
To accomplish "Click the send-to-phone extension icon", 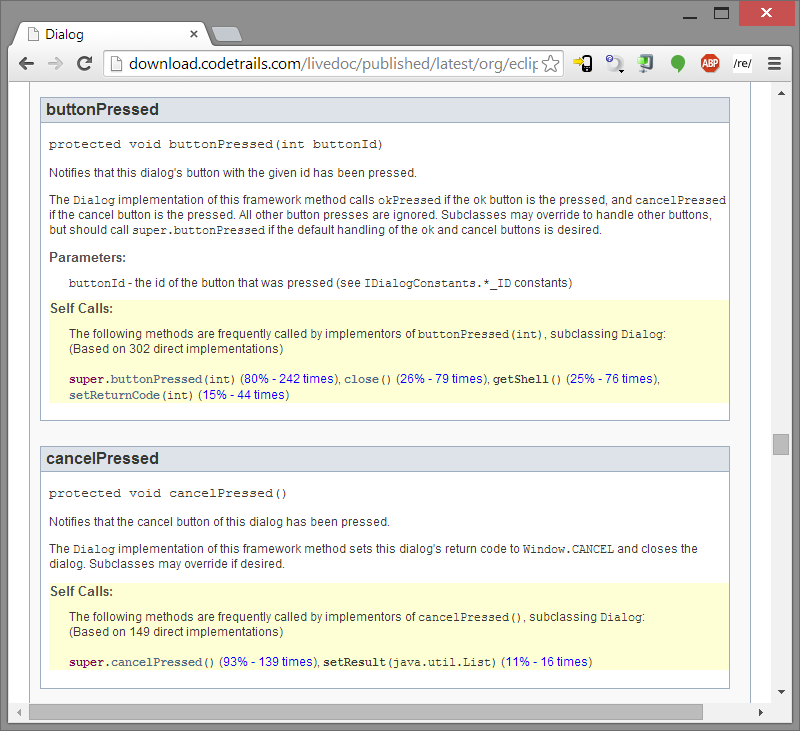I will [583, 63].
